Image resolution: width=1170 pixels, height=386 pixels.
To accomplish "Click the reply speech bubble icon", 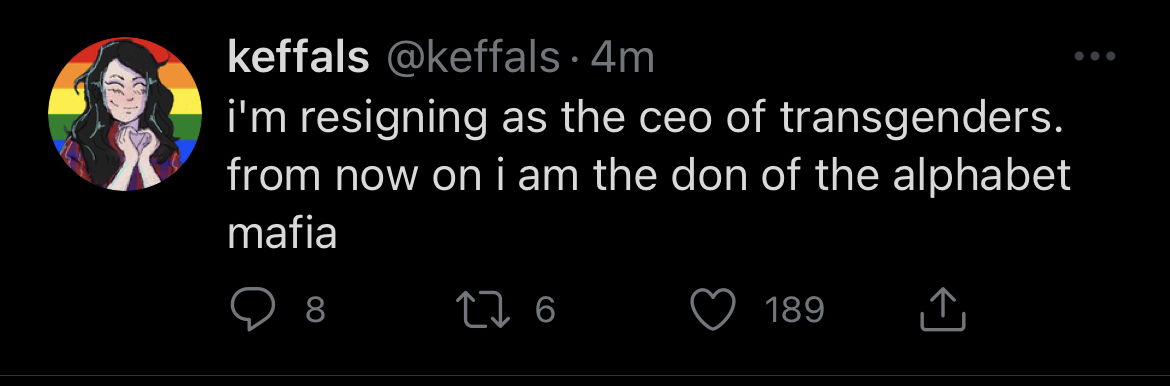I will pos(251,310).
